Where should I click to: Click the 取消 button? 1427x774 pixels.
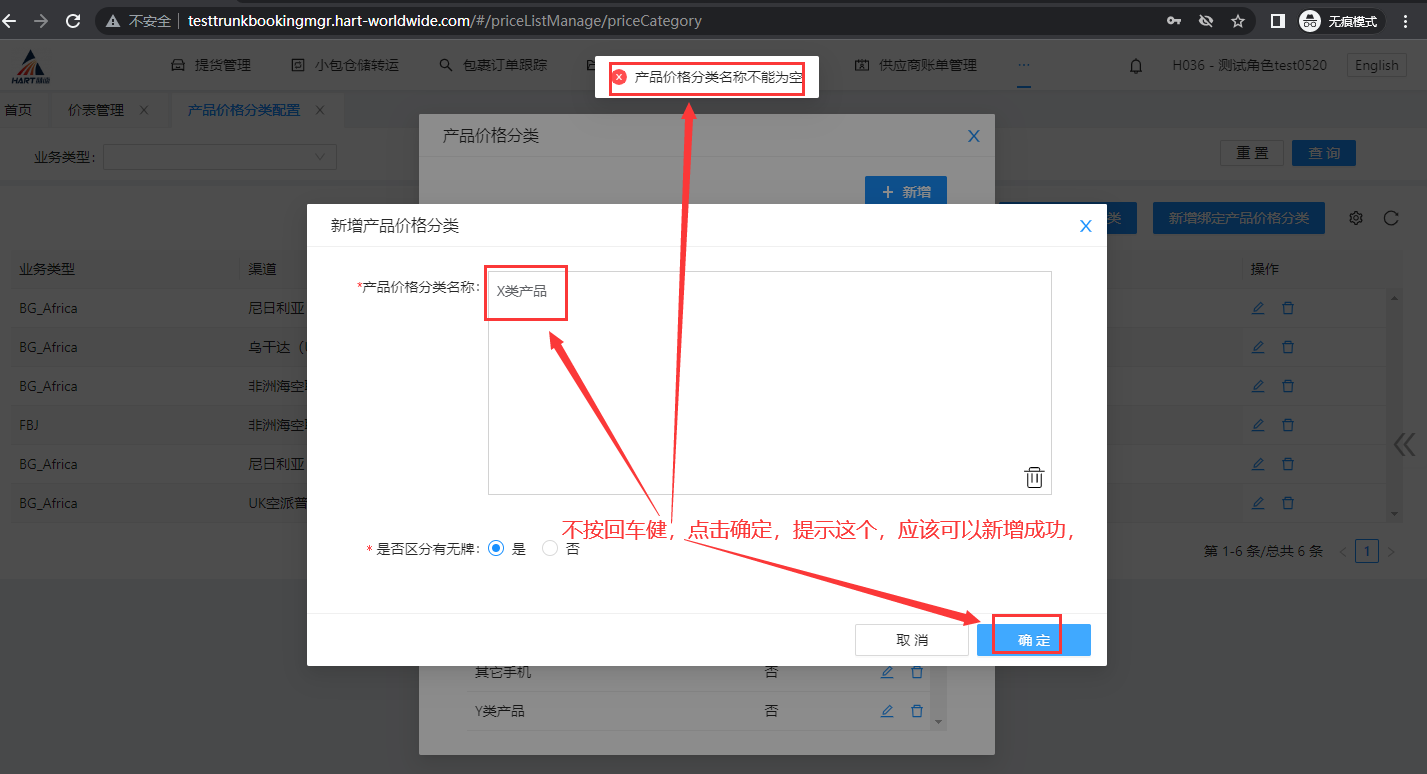pyautogui.click(x=911, y=640)
